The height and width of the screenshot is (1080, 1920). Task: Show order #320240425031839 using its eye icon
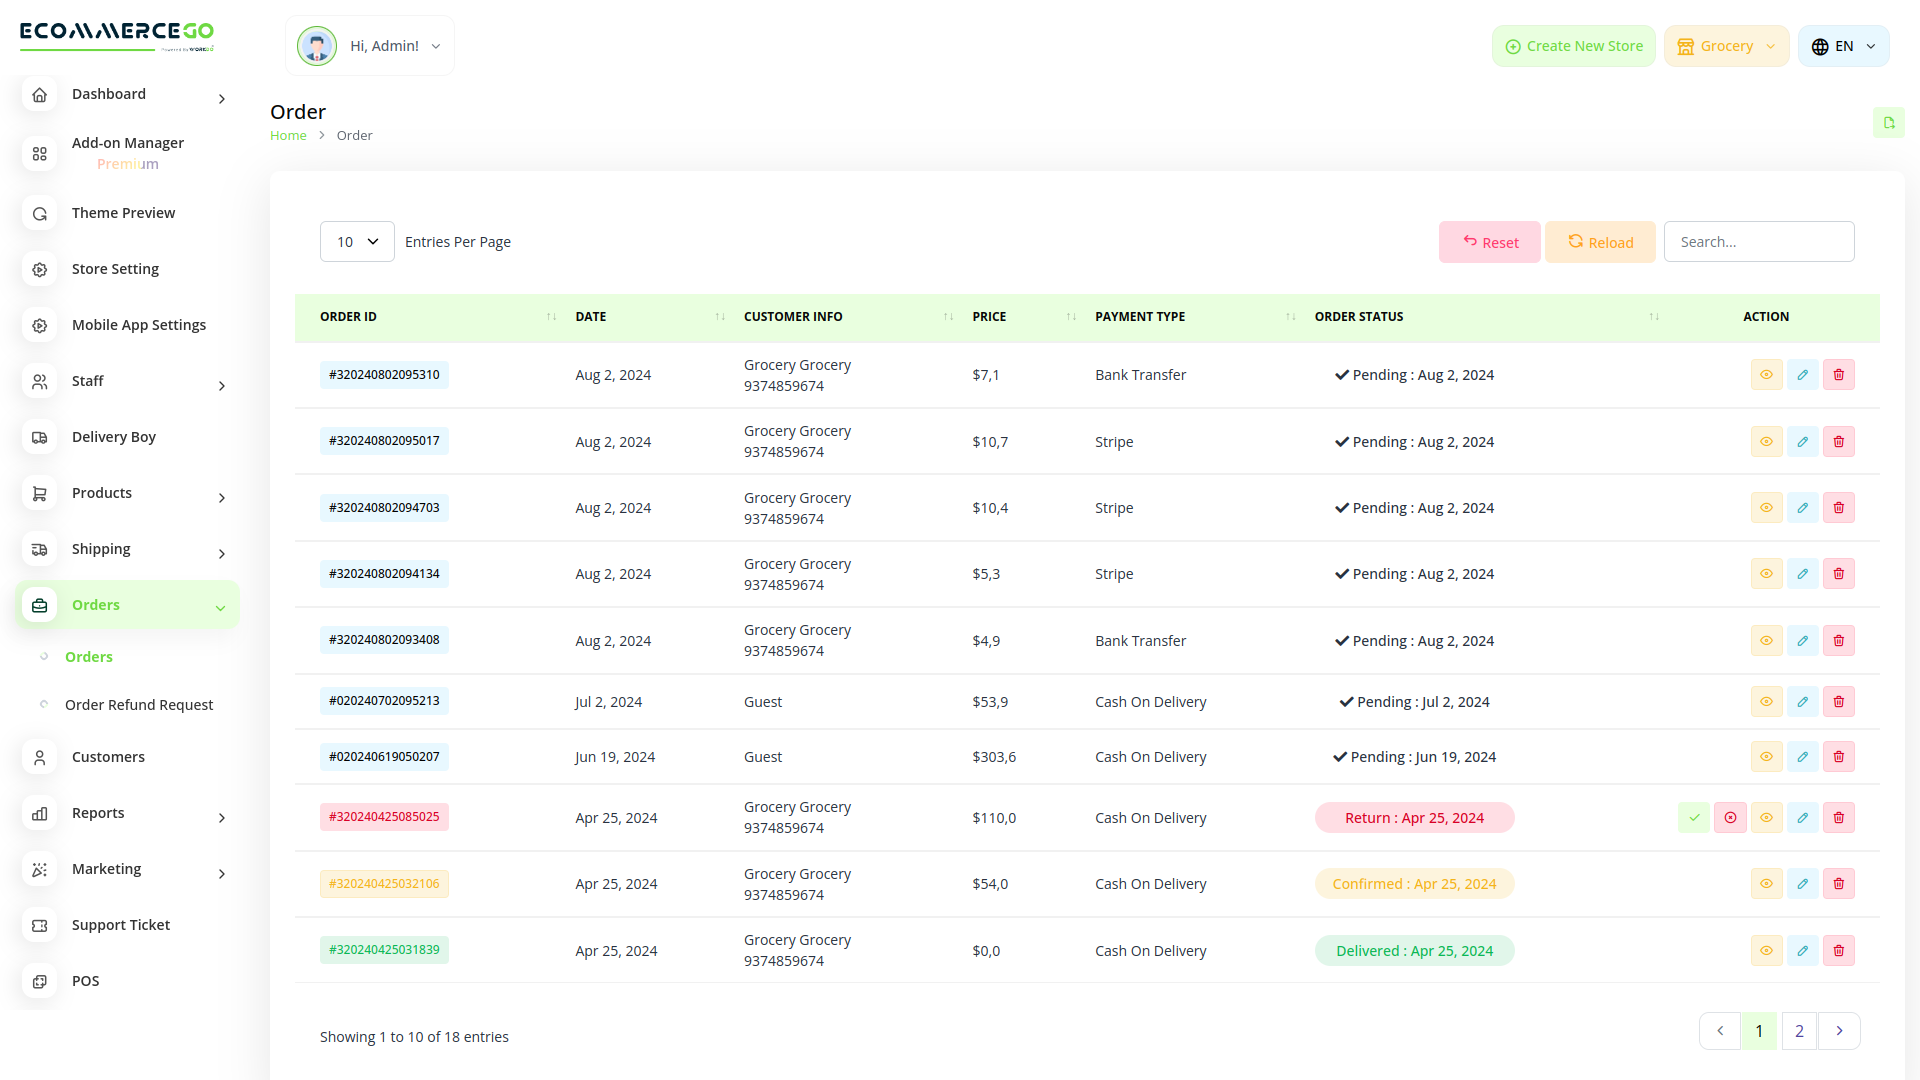[1766, 950]
